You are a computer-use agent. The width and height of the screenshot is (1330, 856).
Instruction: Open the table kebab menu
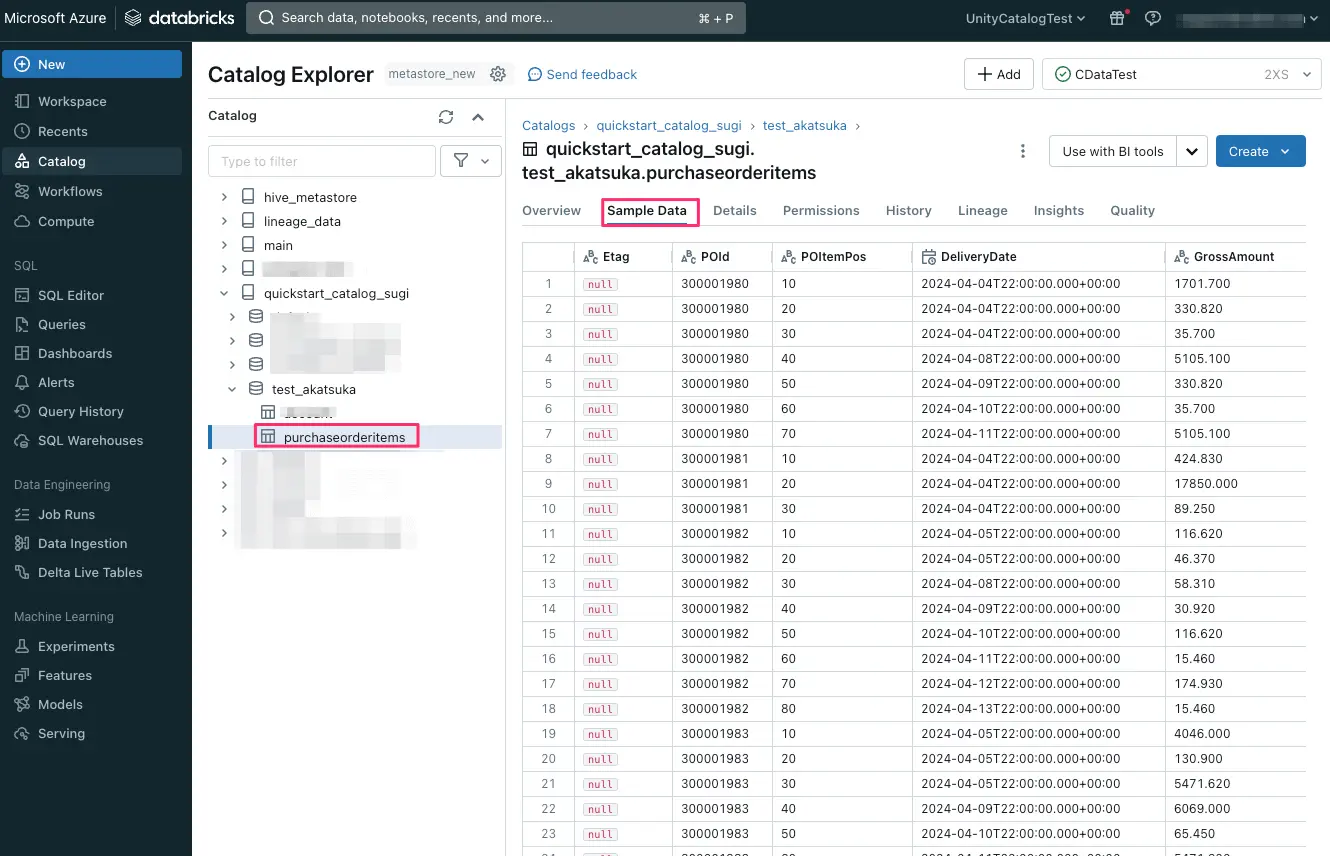(1022, 151)
